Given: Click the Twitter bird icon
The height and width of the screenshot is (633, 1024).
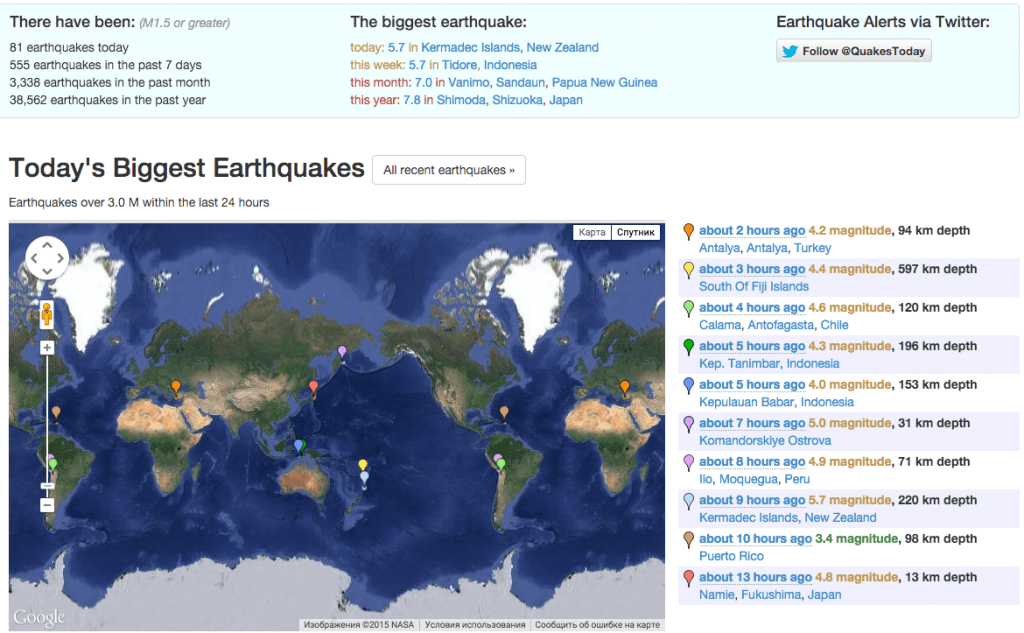Looking at the screenshot, I should [x=791, y=50].
